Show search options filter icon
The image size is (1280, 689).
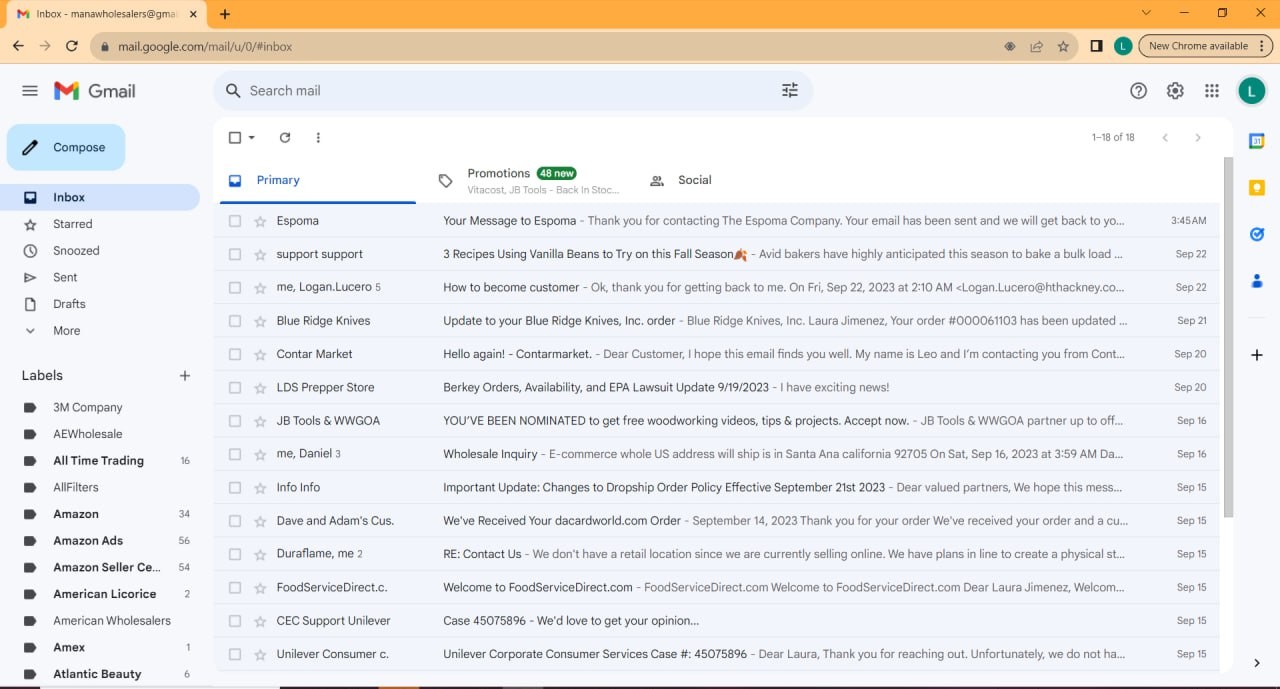click(x=790, y=91)
